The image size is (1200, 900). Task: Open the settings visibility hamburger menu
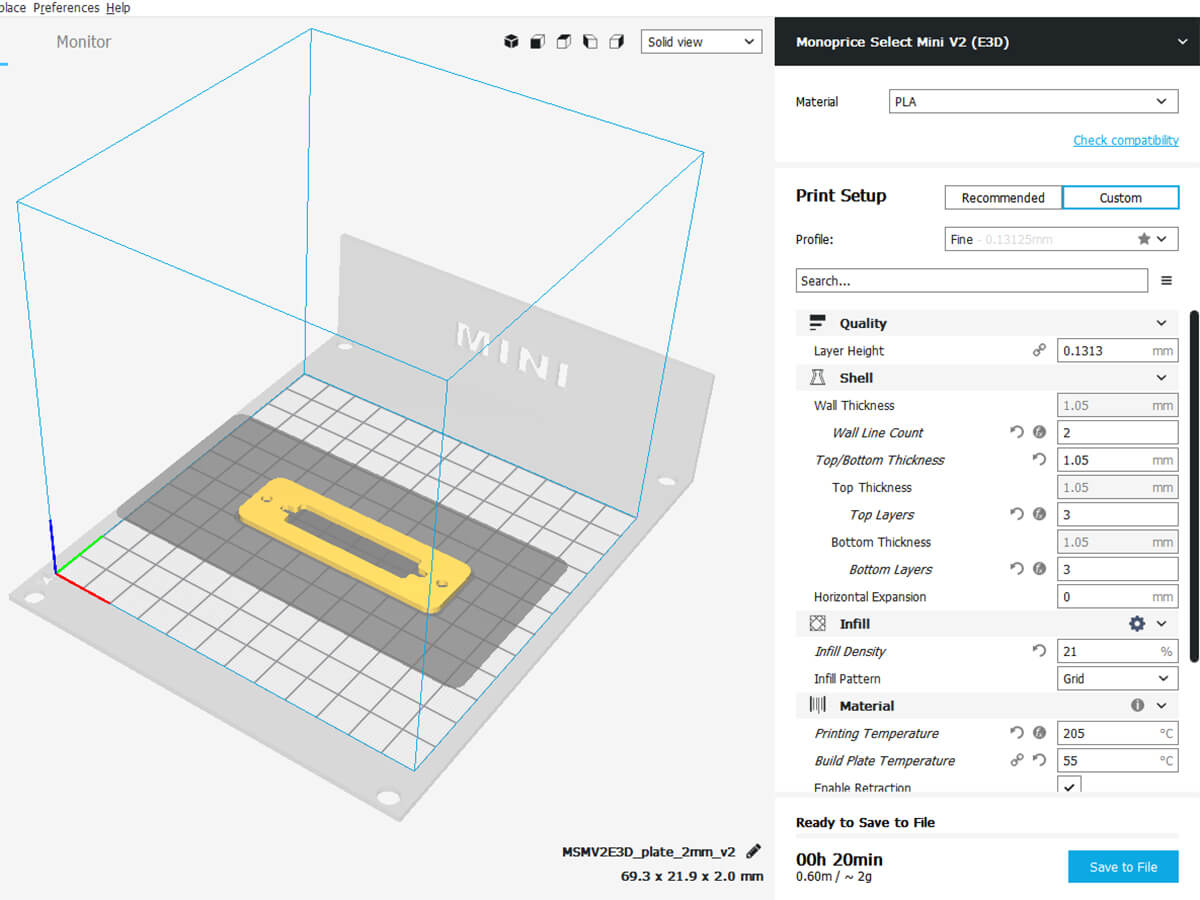coord(1166,281)
